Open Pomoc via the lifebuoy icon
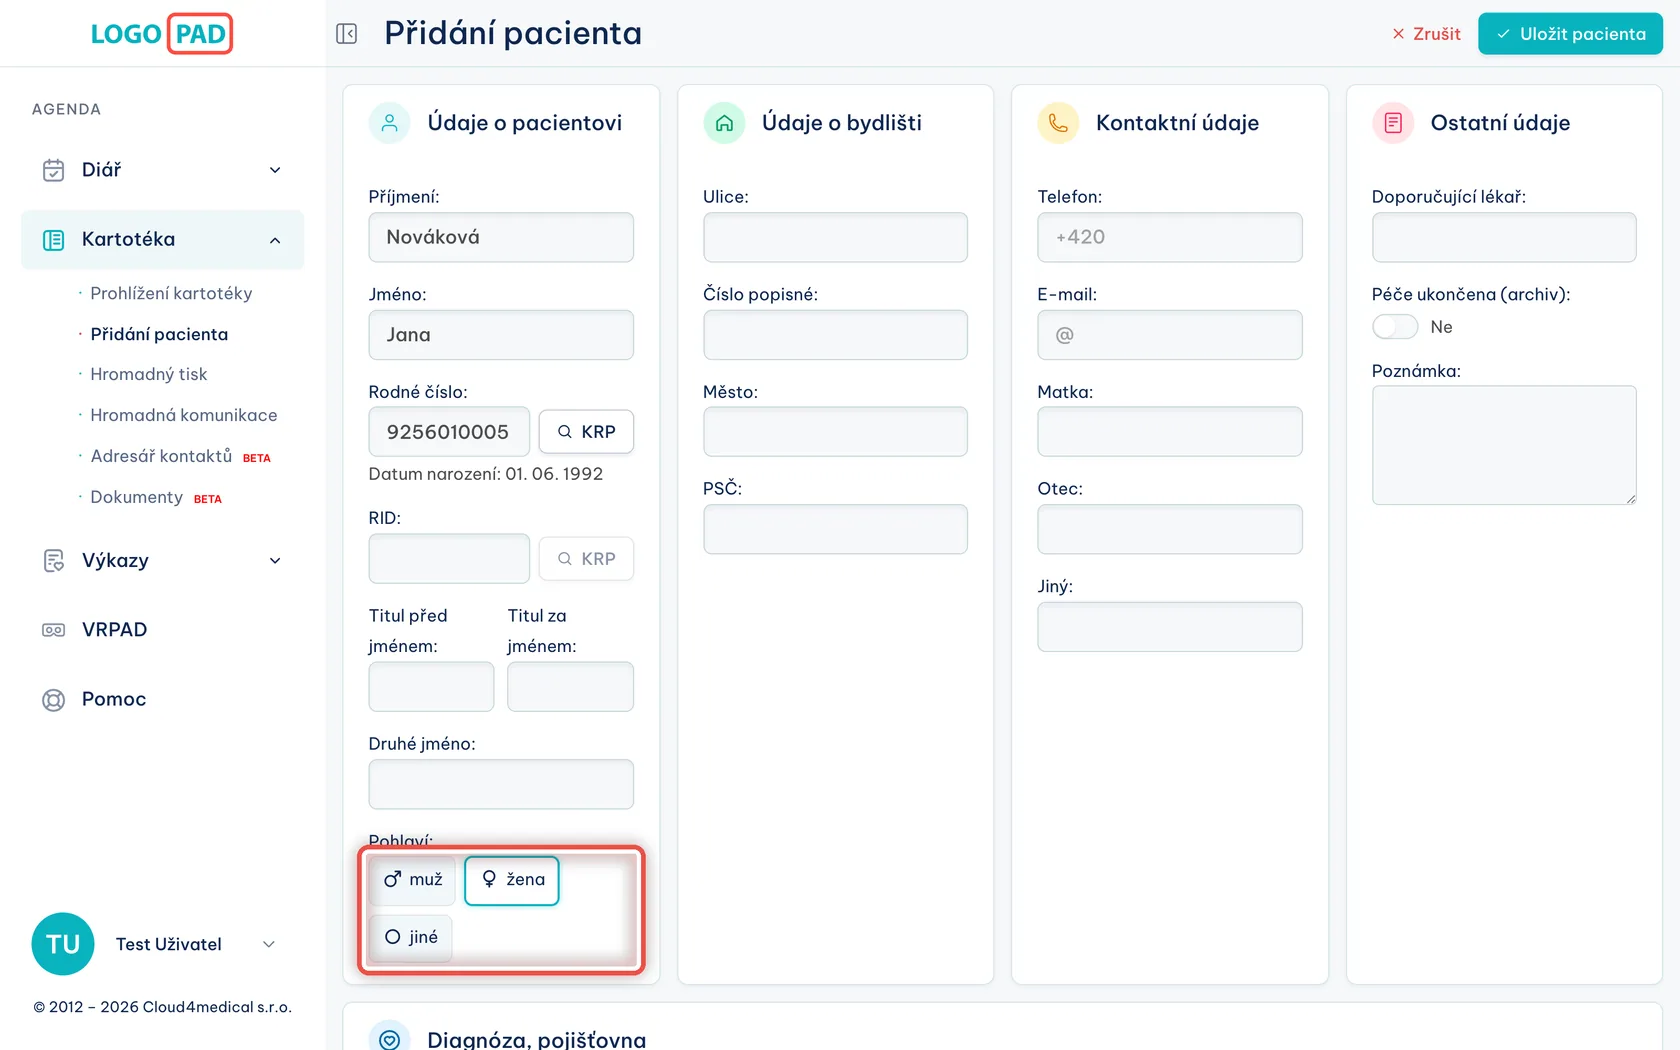1680x1050 pixels. pos(53,700)
